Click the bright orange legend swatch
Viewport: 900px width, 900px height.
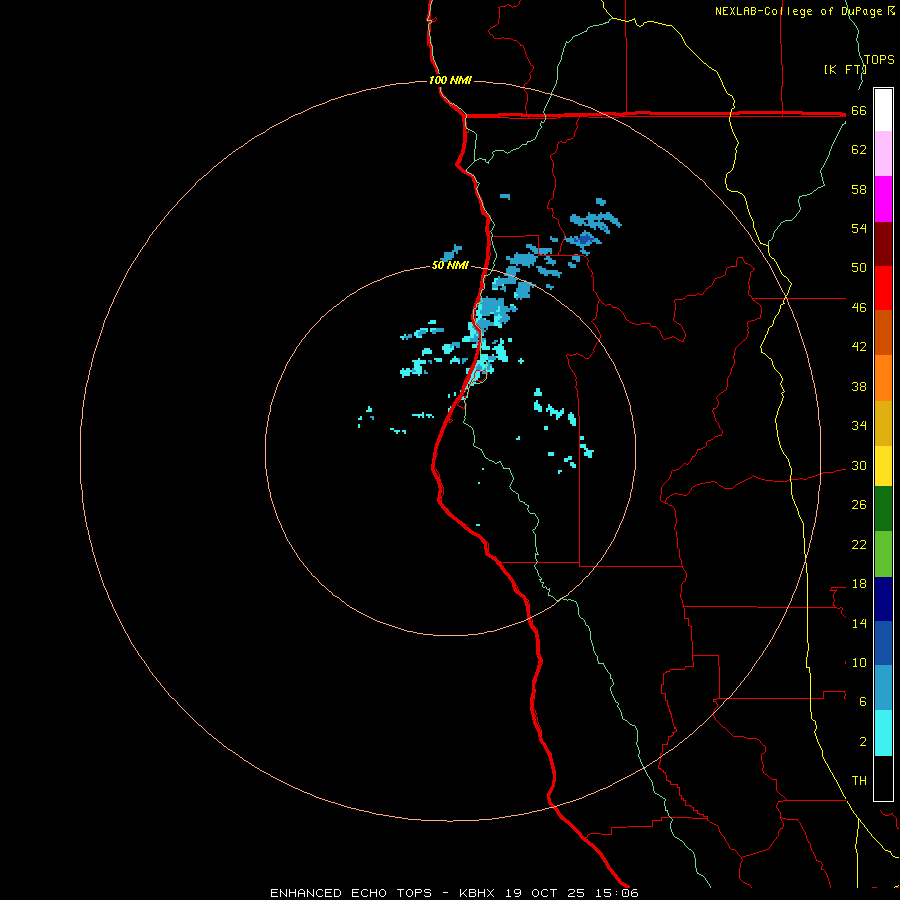point(883,378)
